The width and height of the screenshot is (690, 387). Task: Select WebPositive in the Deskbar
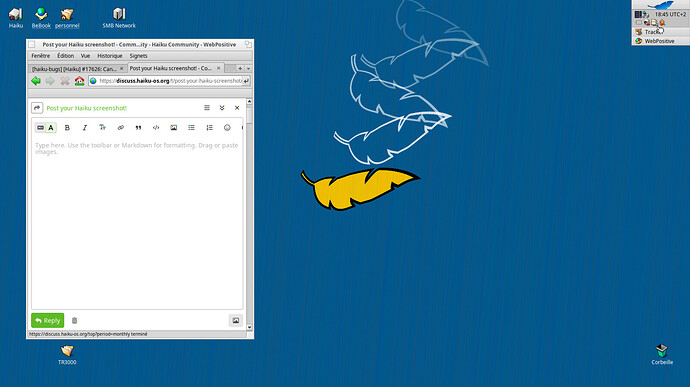[x=661, y=41]
